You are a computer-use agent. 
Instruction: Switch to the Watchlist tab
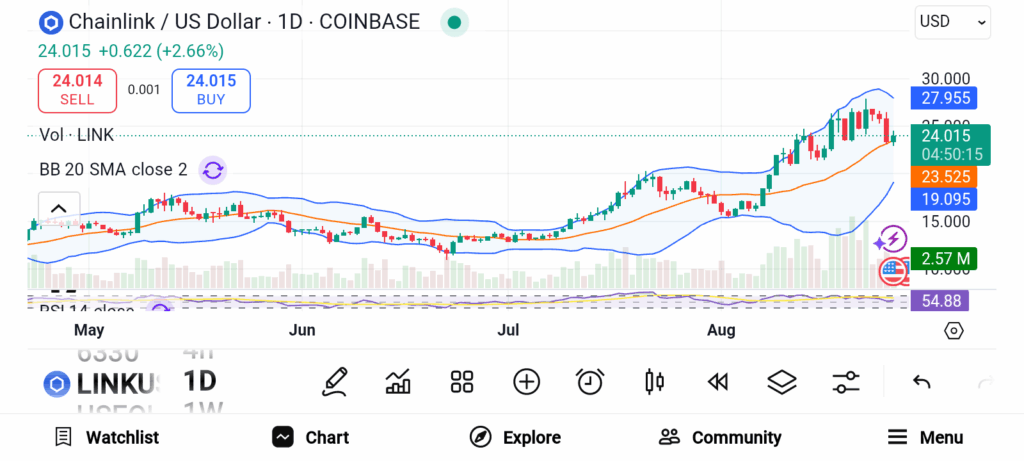click(106, 437)
